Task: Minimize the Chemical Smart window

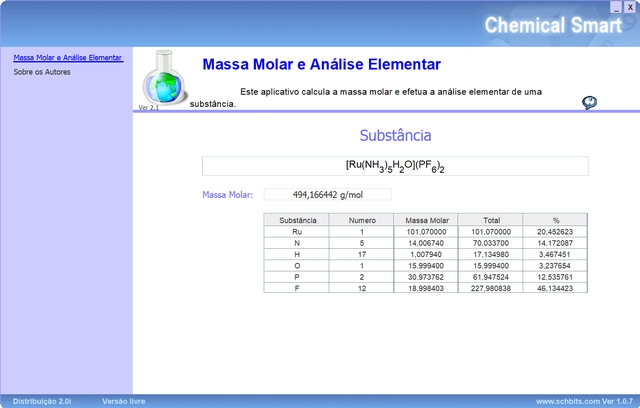Action: [616, 7]
